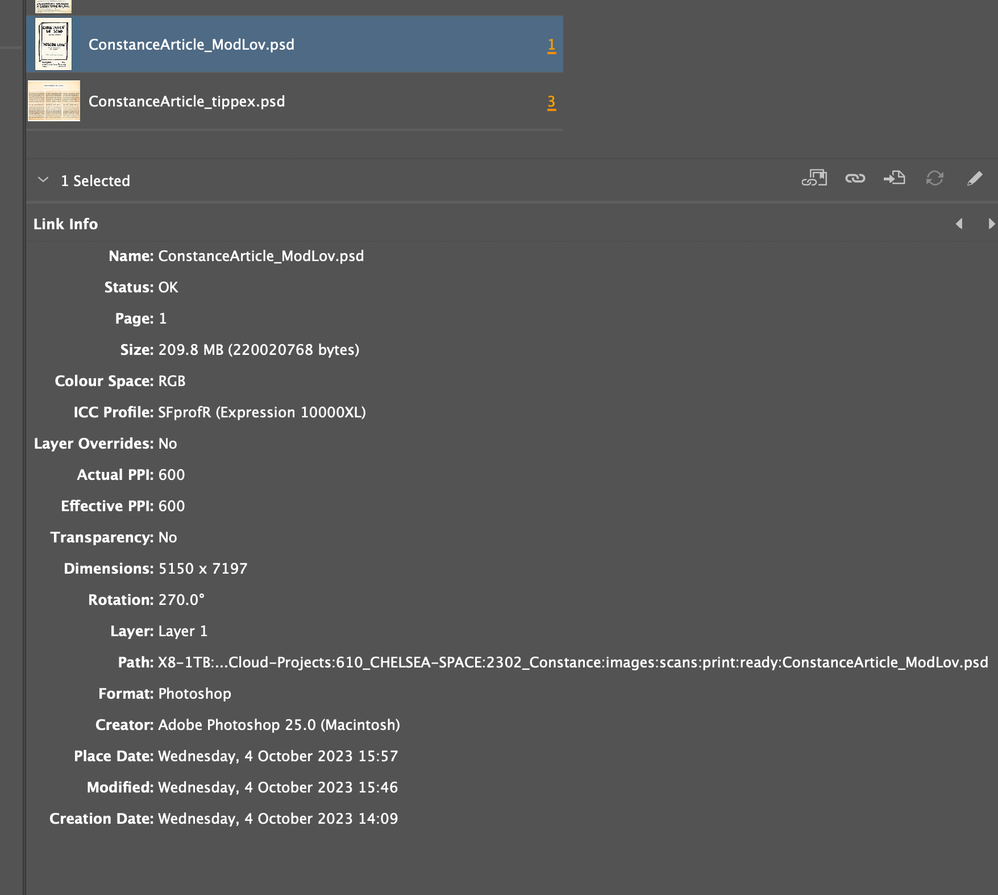Click the file path value text
This screenshot has height=895, width=998.
572,662
